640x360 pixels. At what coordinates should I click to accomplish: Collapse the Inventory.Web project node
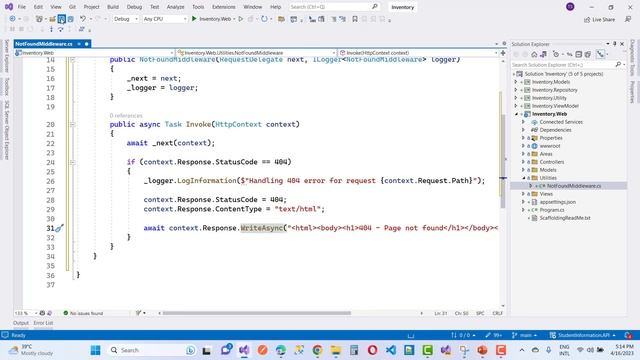[x=516, y=114]
